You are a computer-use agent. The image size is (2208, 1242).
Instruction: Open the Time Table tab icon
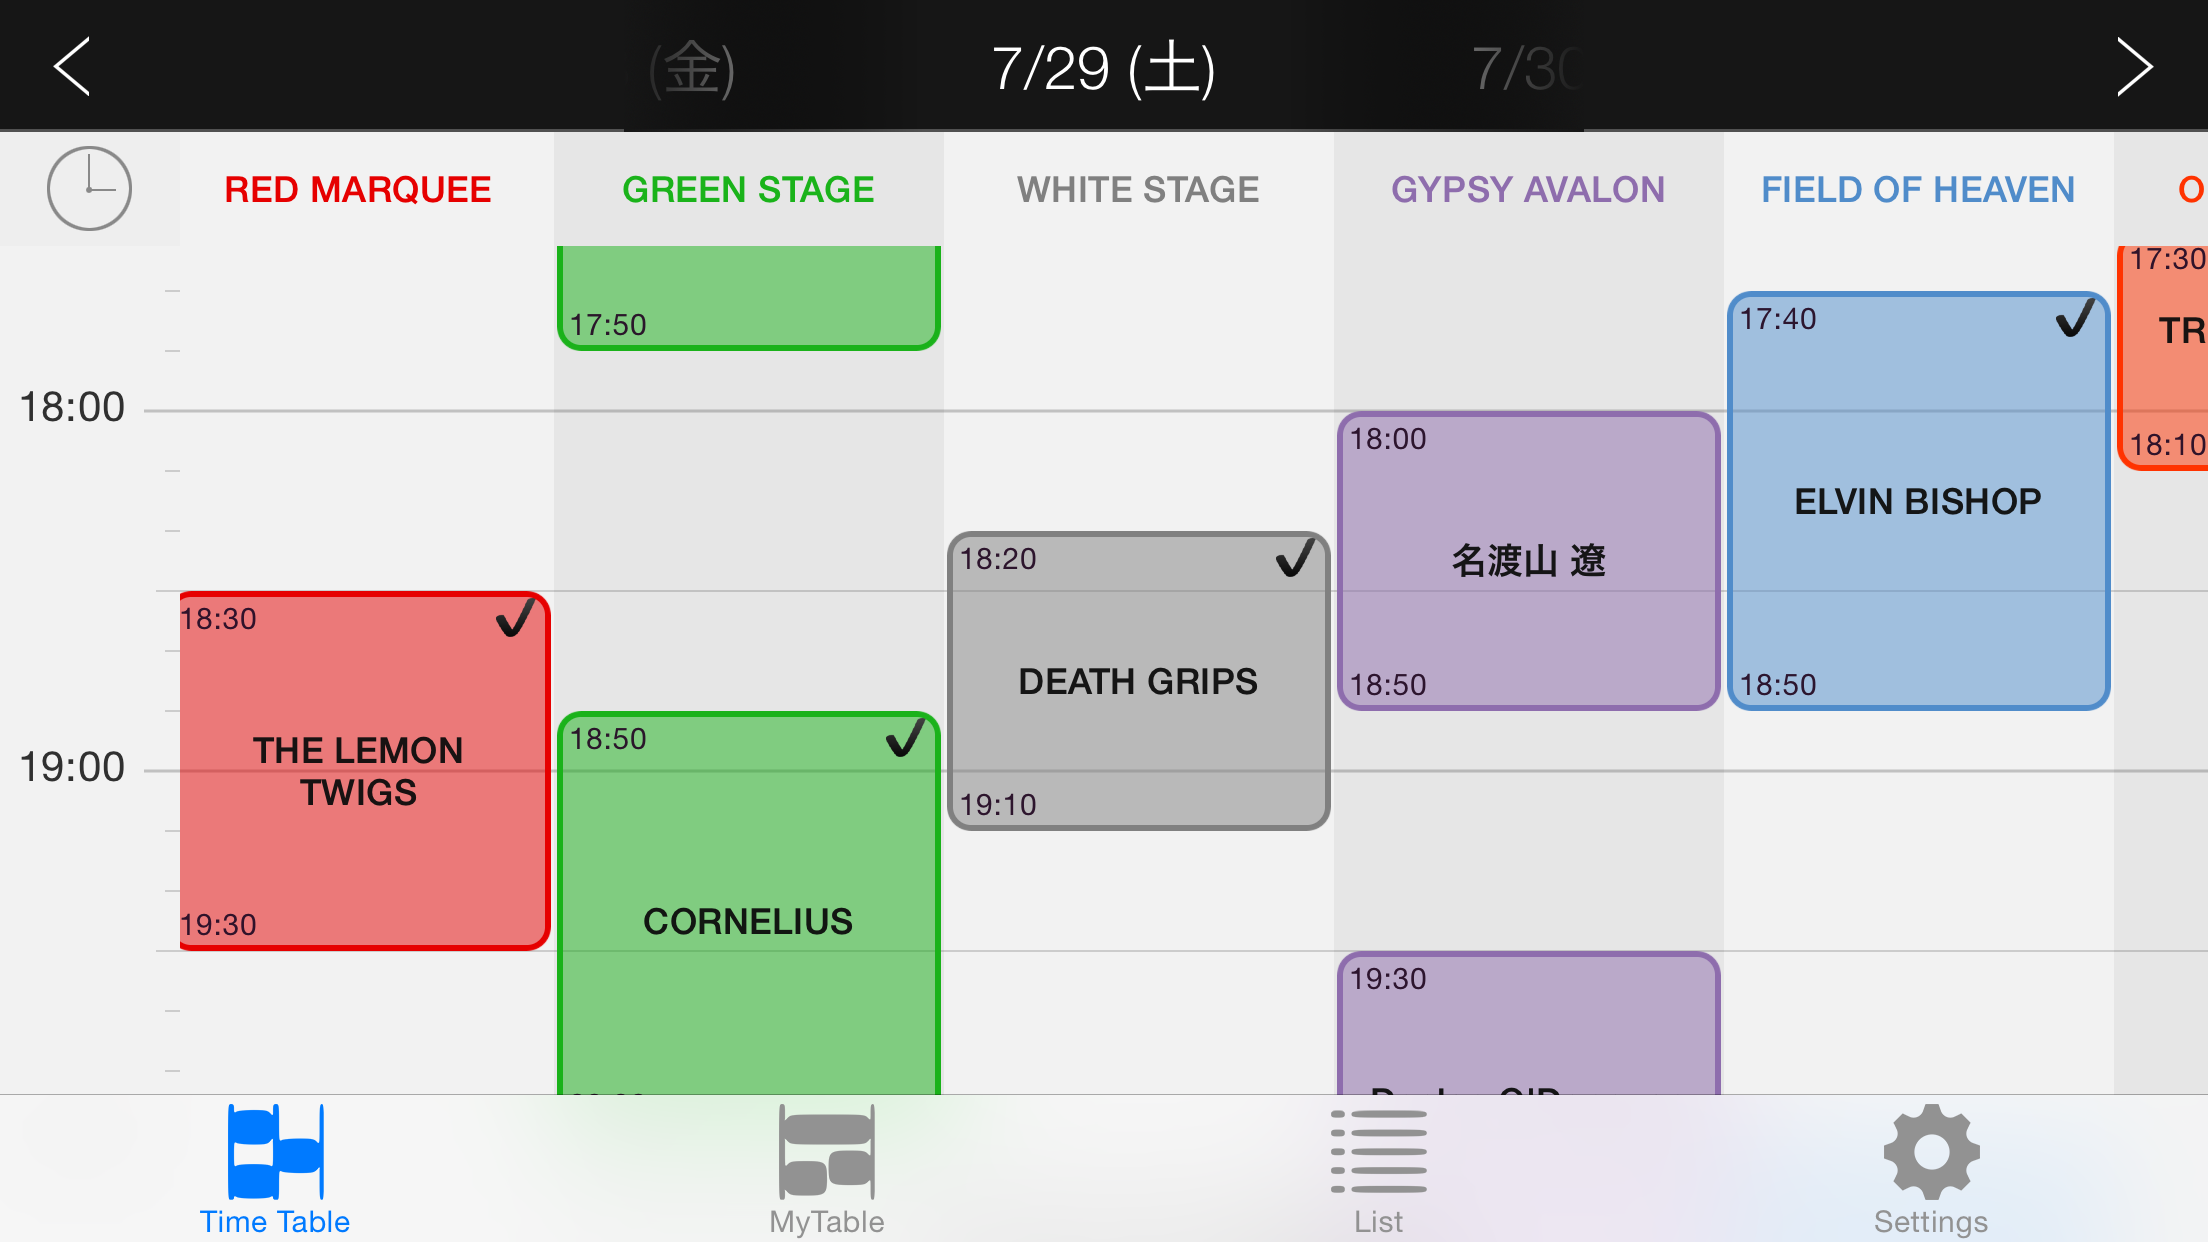coord(275,1152)
